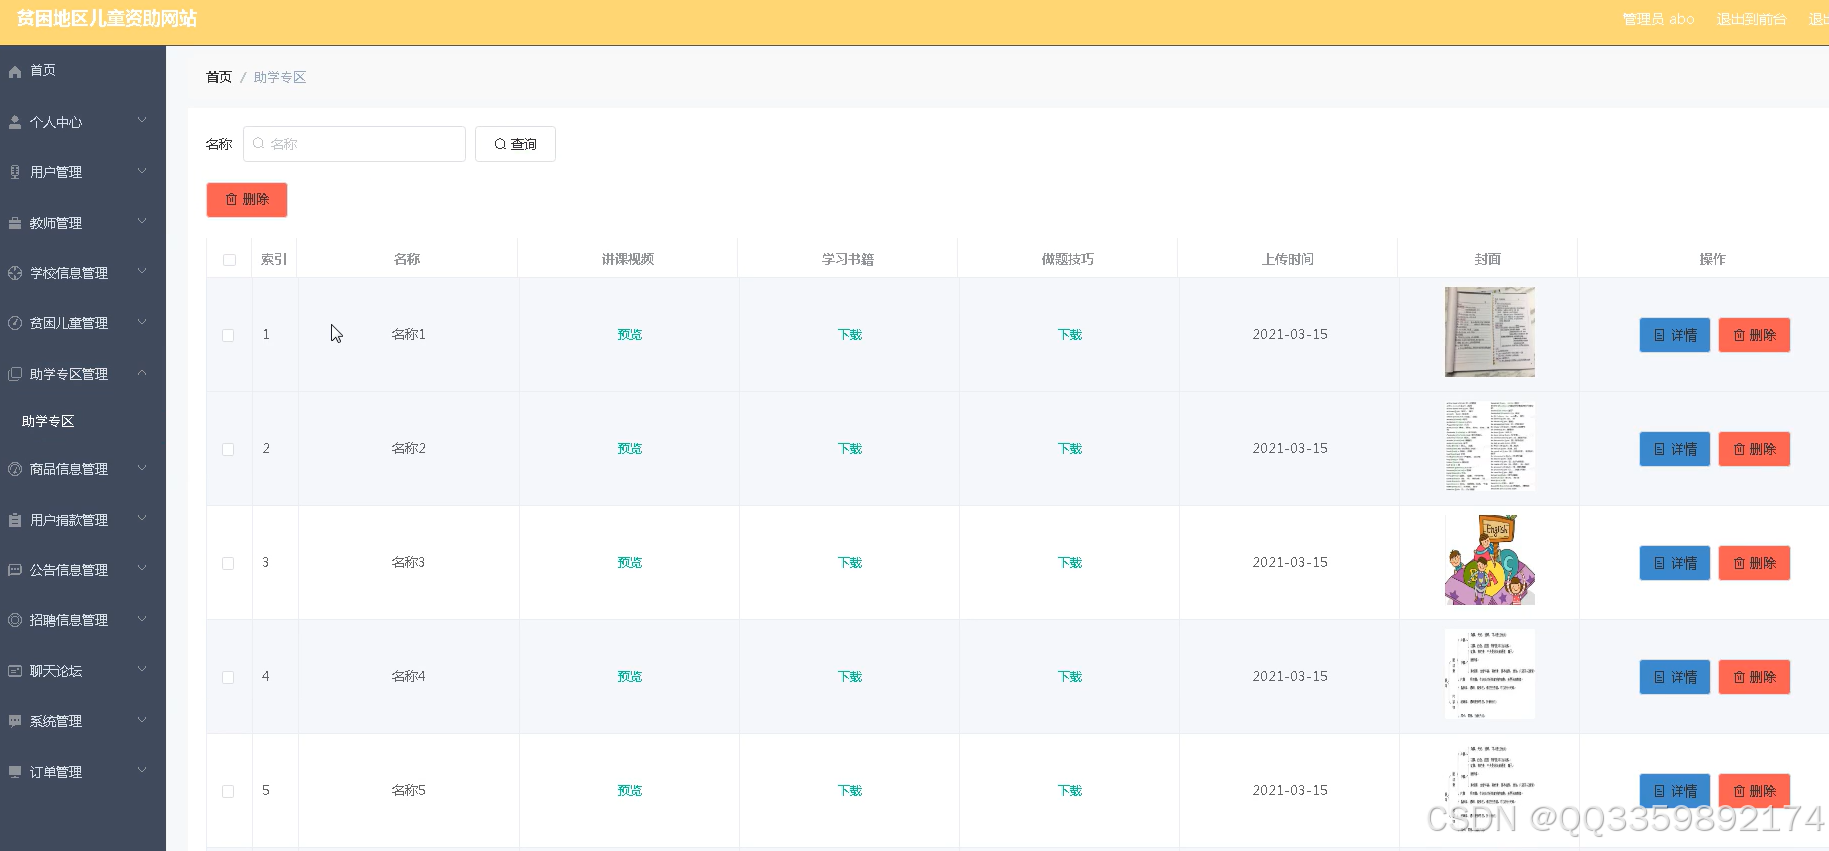The height and width of the screenshot is (851, 1829).
Task: Click the search magnifier icon in 名称 field
Action: pos(259,144)
